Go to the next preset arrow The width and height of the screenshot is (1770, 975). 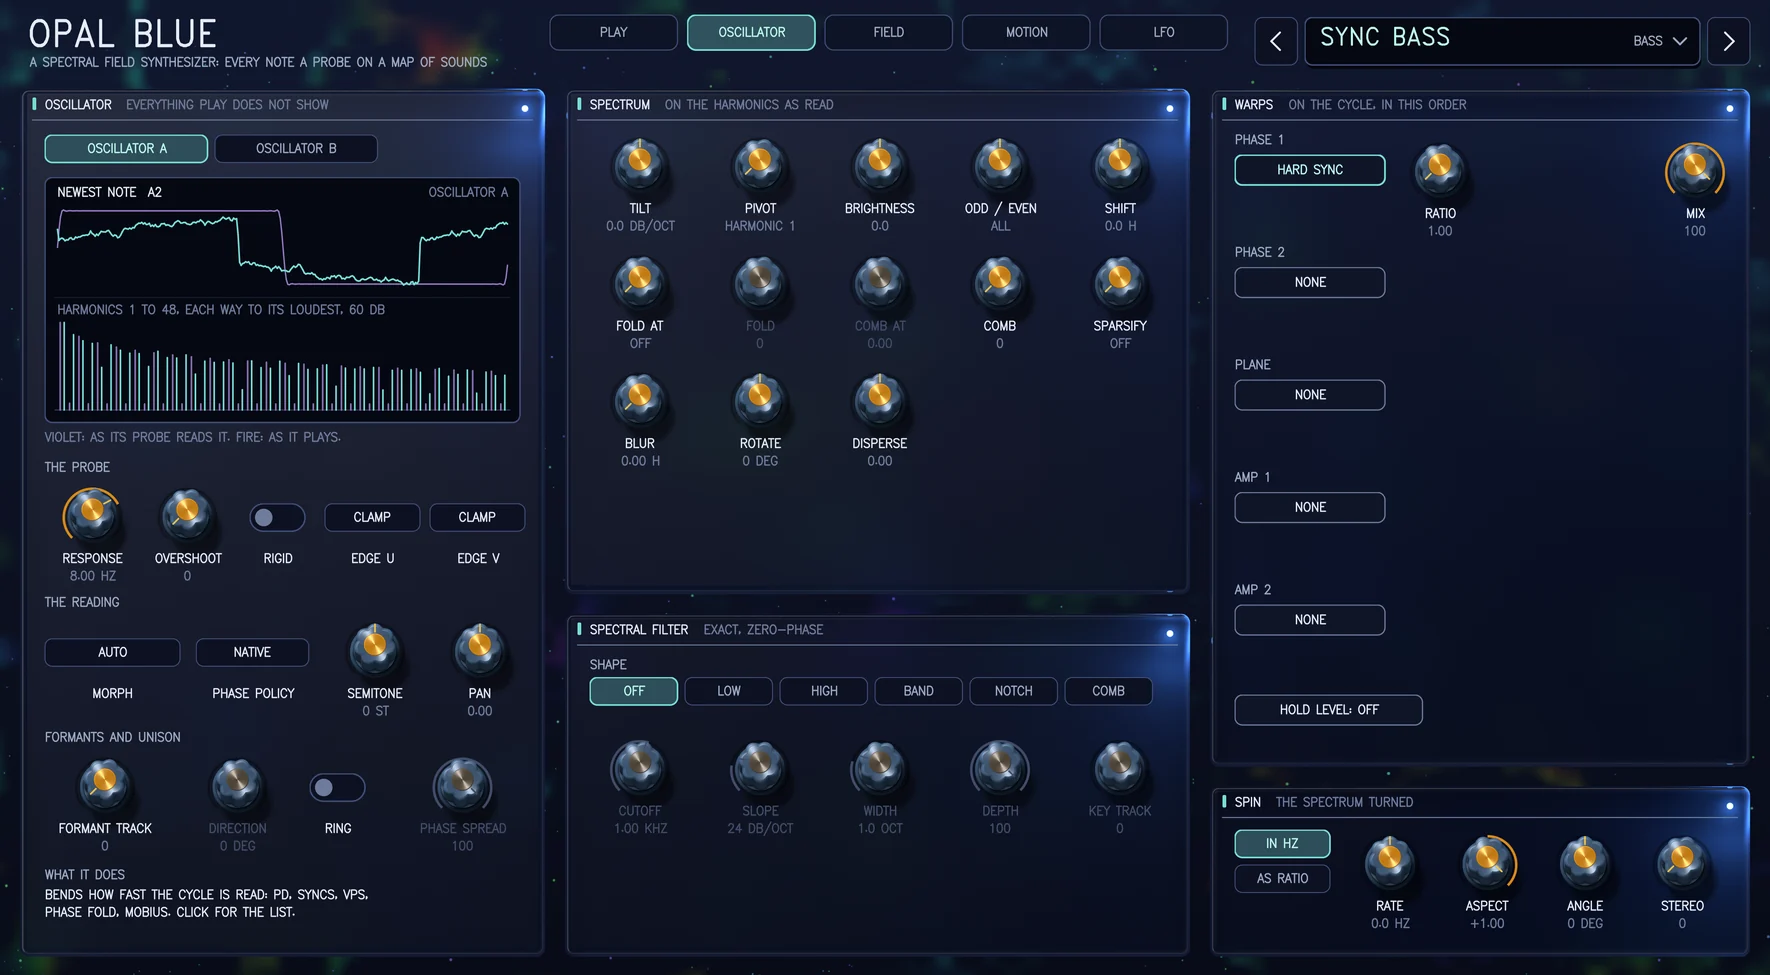[1728, 41]
